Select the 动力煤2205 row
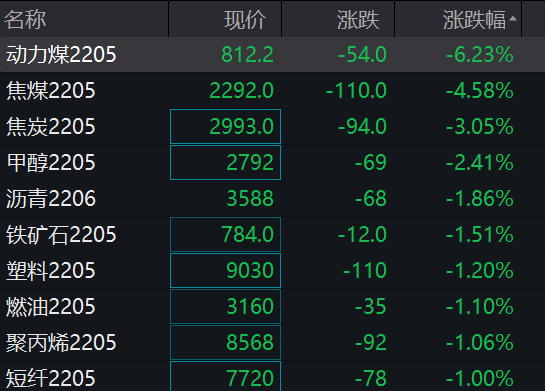The width and height of the screenshot is (545, 391). (272, 55)
